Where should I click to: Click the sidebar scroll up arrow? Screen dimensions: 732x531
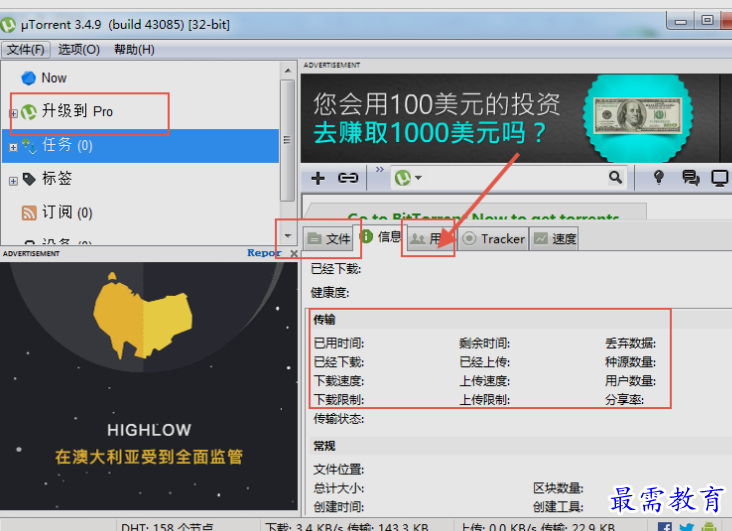click(x=288, y=71)
